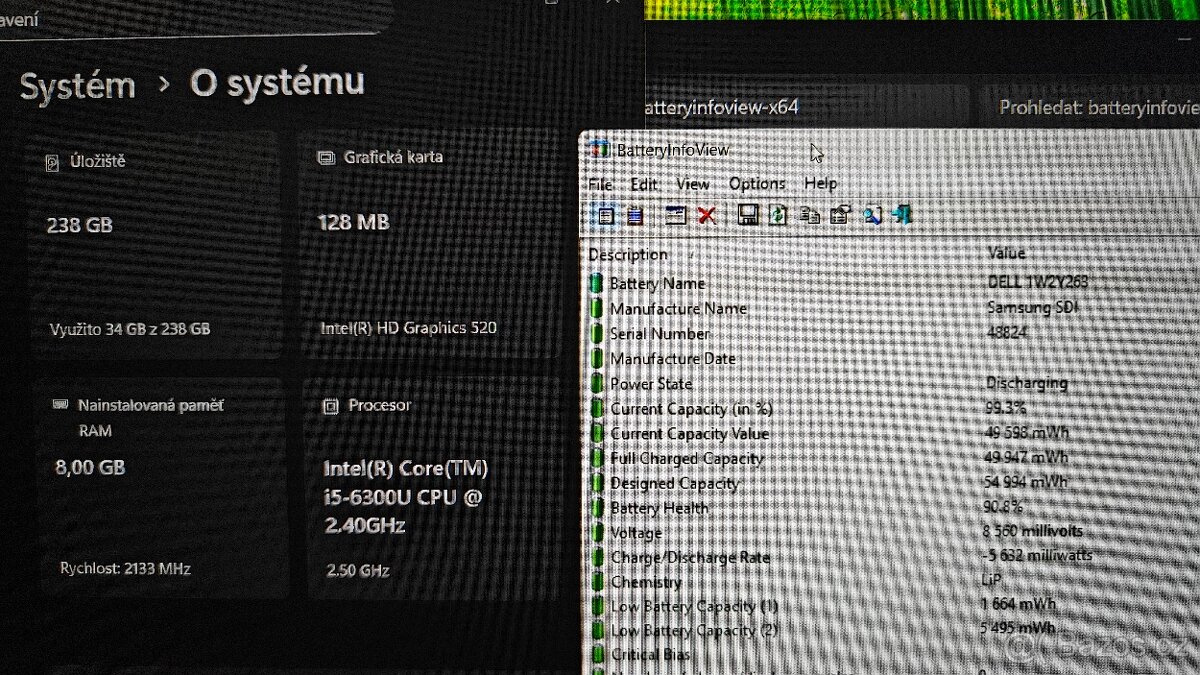This screenshot has height=675, width=1200.
Task: Select Show Battery Information toolbar icon
Action: point(605,215)
